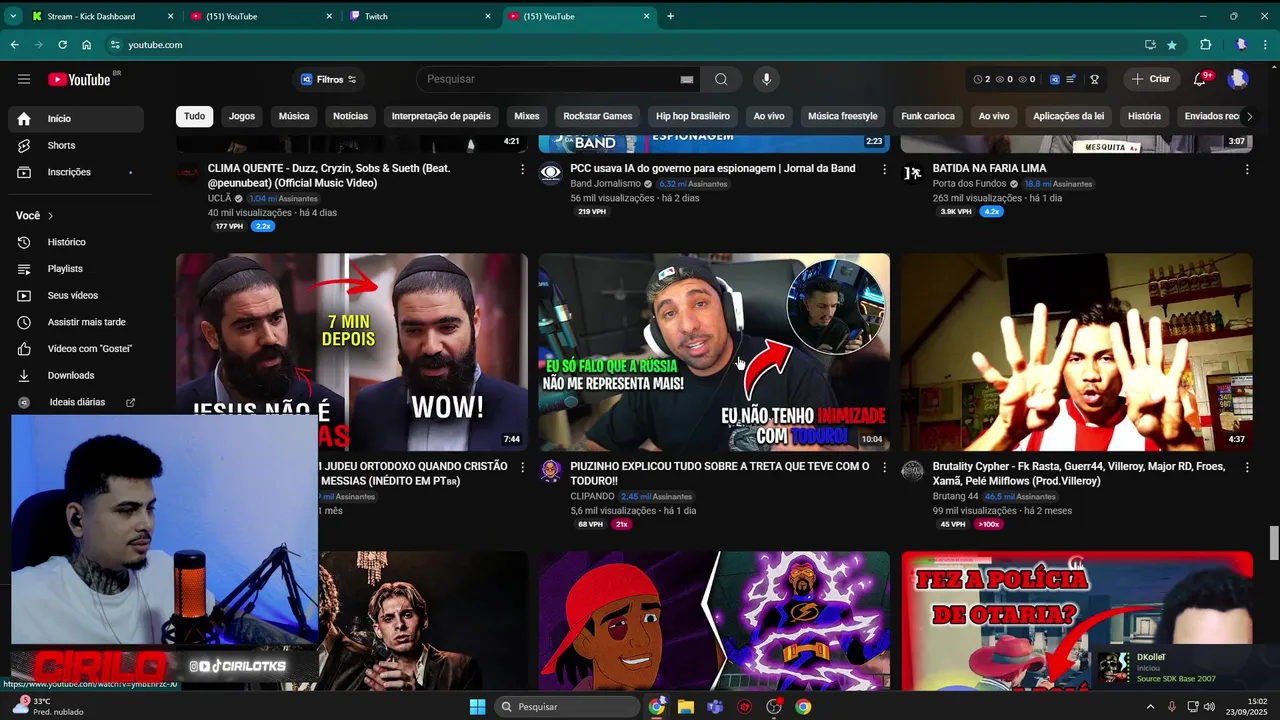
Task: Open Brutality Cypher video title link
Action: point(1079,473)
